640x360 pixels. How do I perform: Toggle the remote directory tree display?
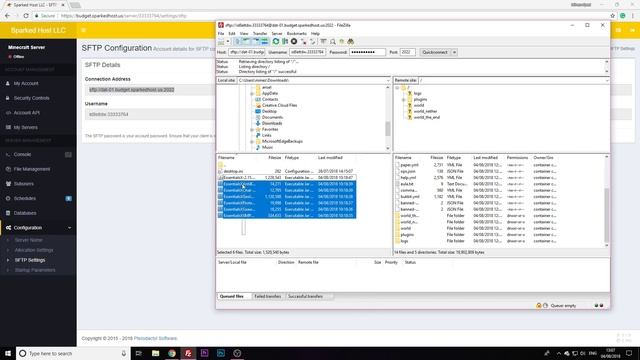pos(256,42)
